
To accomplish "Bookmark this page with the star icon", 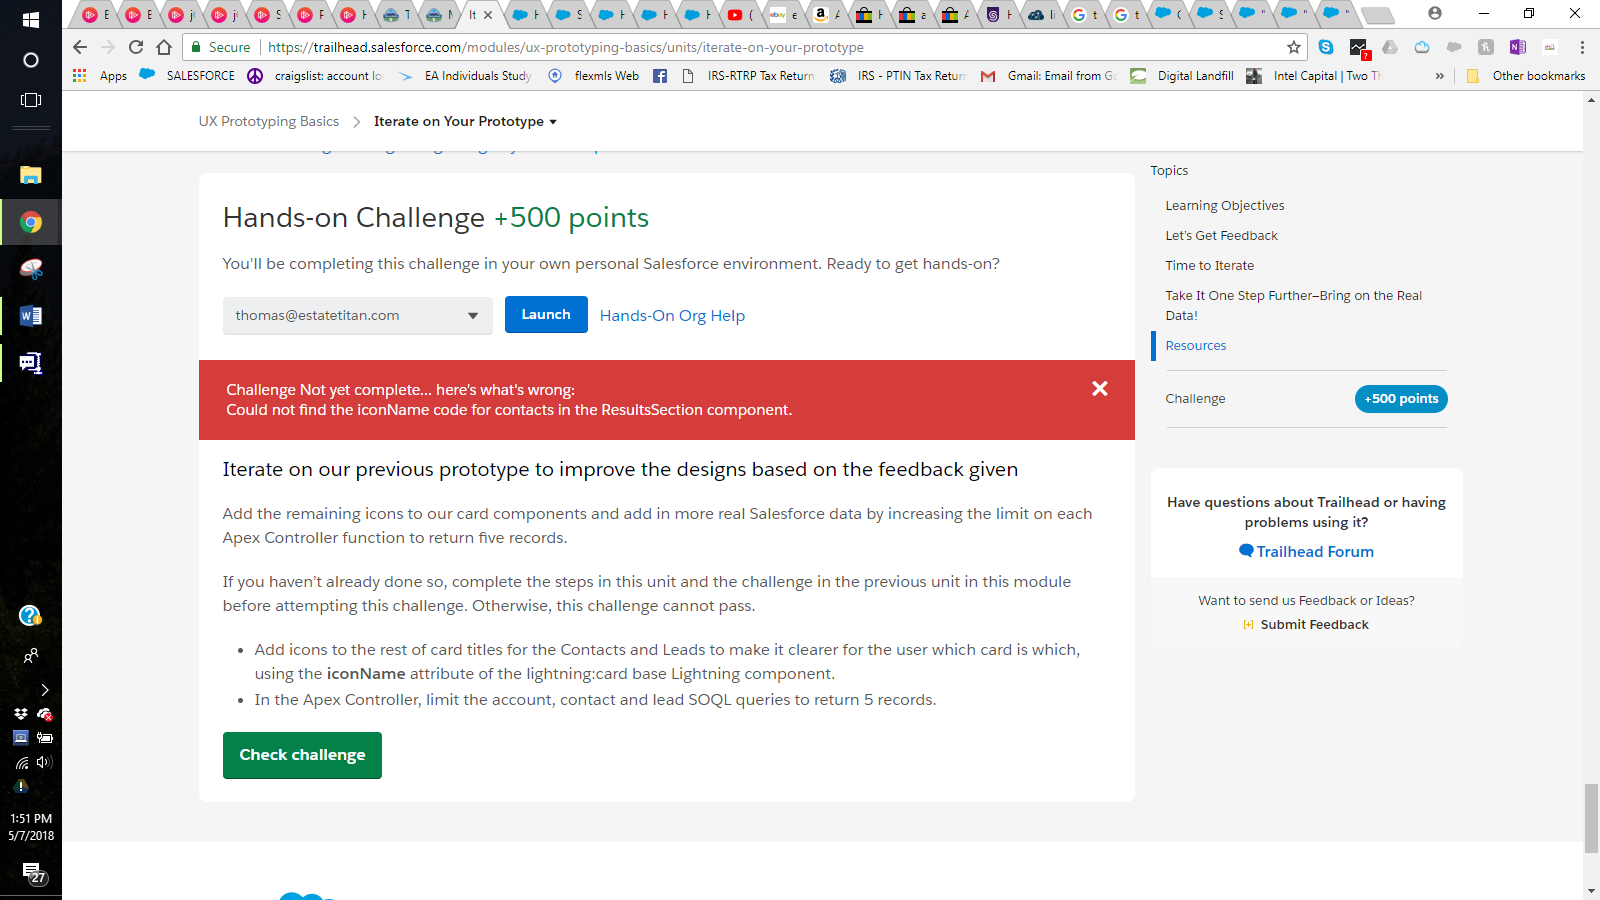I will (1293, 47).
